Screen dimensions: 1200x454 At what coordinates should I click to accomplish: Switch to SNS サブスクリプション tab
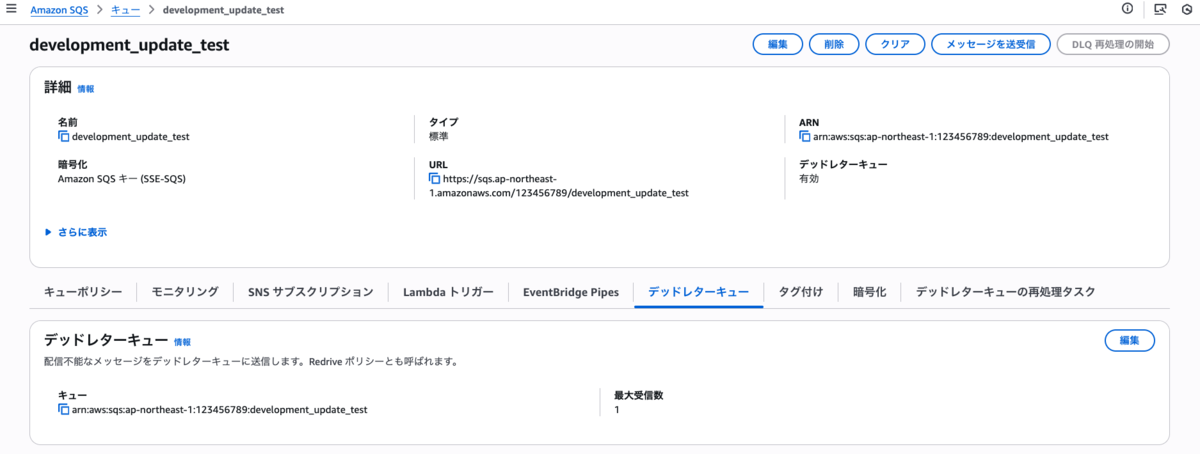(x=311, y=292)
